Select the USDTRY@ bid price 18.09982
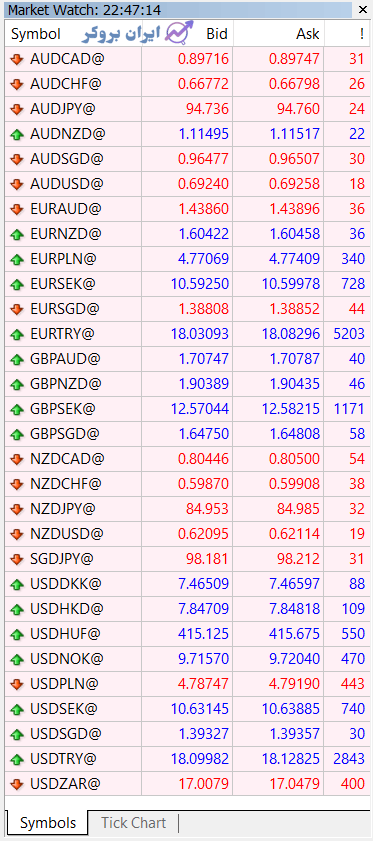 [x=200, y=759]
